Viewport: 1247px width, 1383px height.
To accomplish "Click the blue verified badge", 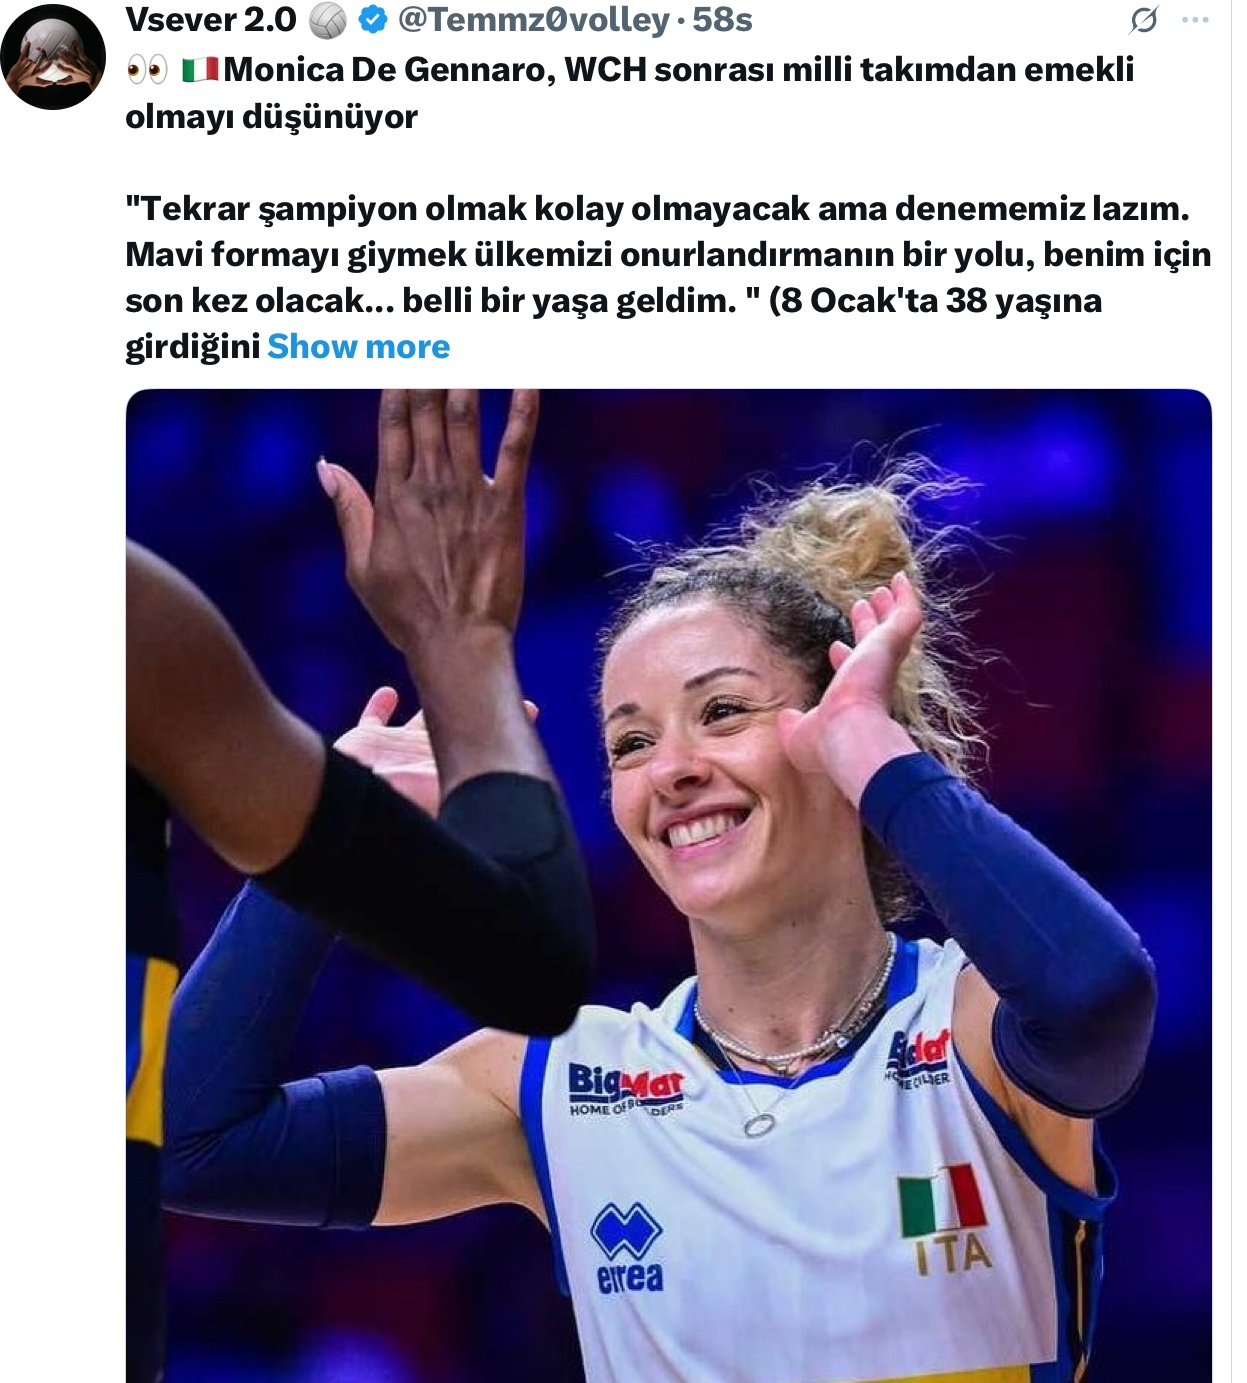I will [373, 20].
